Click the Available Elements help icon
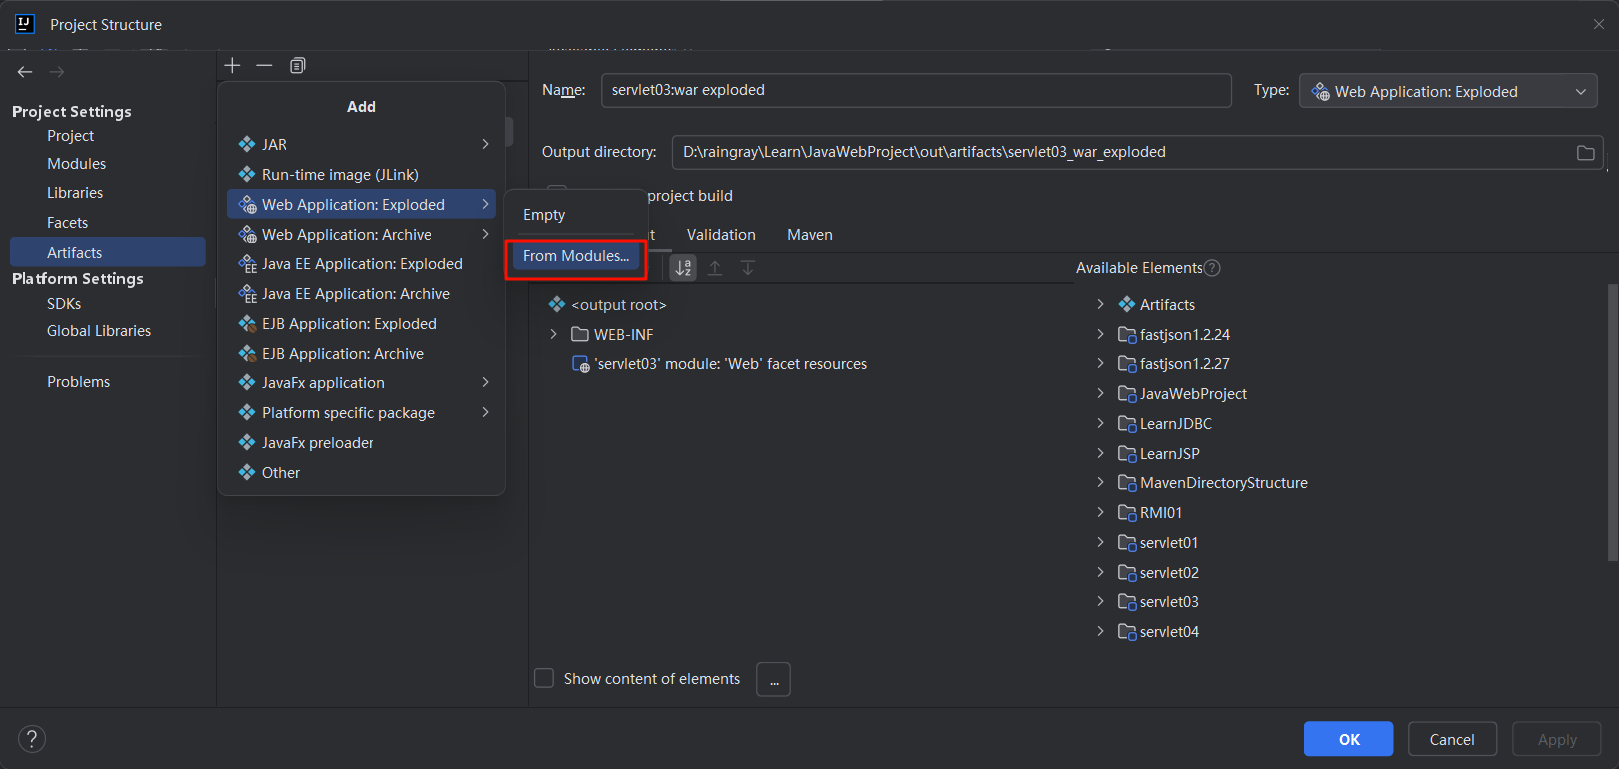The image size is (1619, 769). (x=1212, y=268)
